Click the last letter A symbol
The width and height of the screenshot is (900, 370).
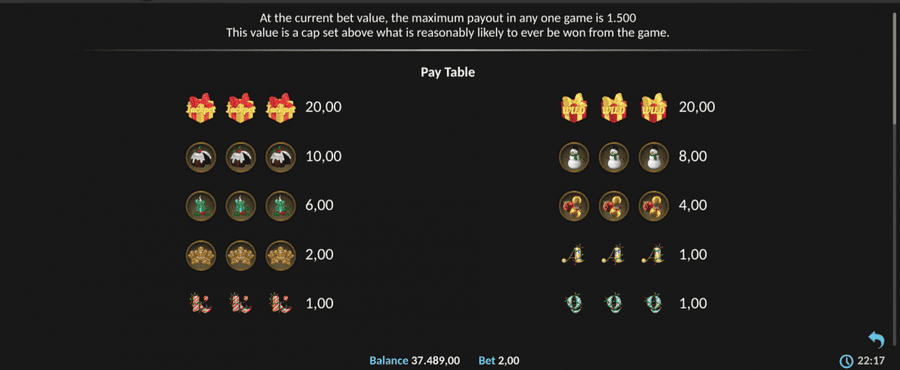tap(653, 254)
